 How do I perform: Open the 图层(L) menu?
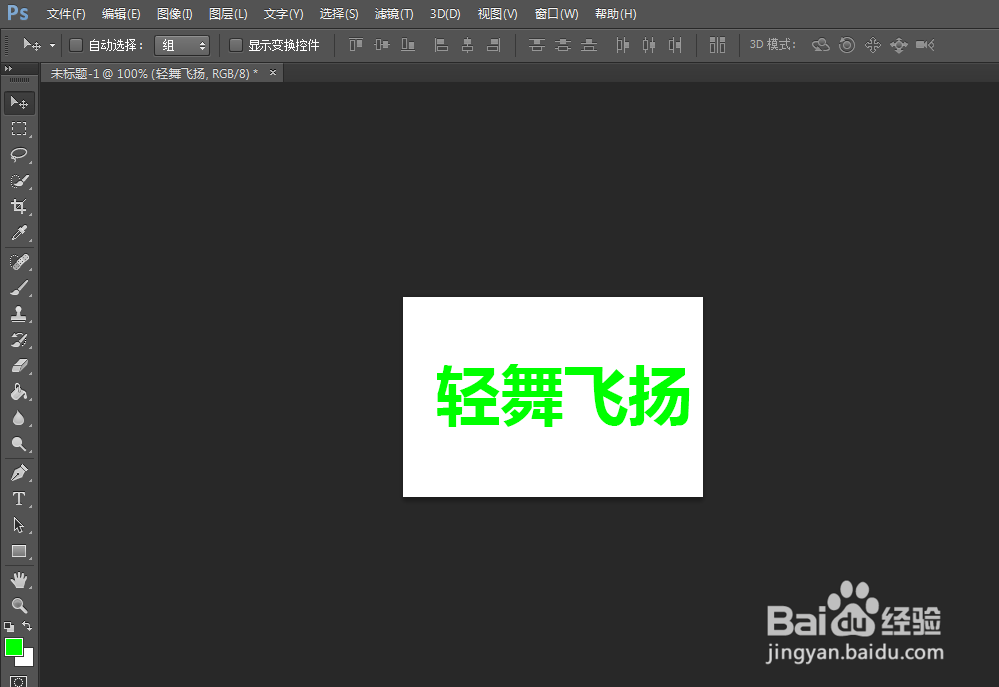pyautogui.click(x=228, y=13)
